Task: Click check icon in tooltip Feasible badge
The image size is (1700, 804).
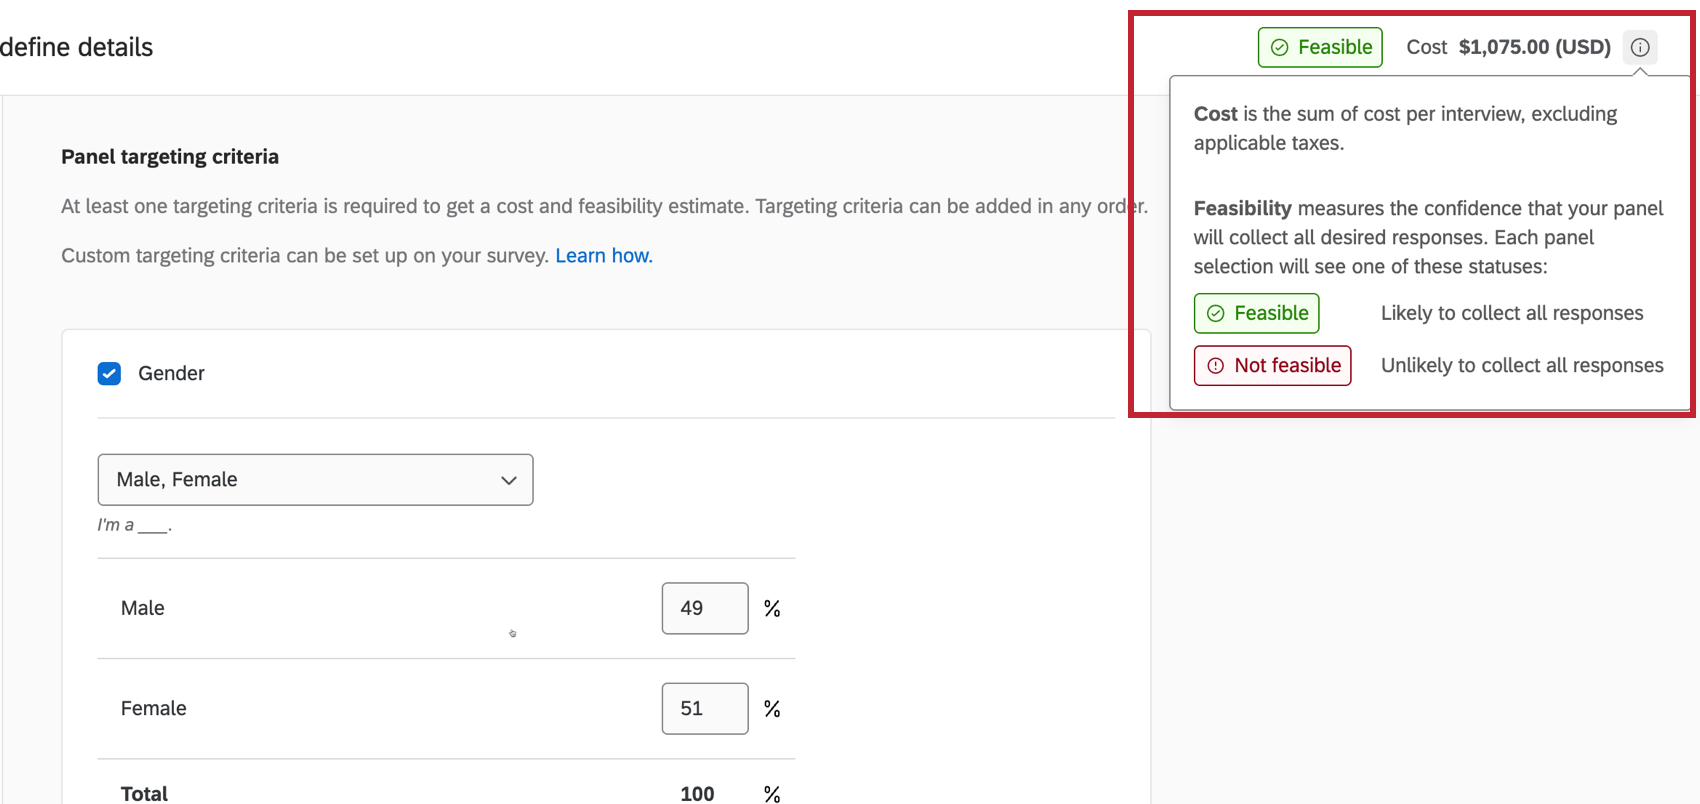Action: pos(1215,314)
